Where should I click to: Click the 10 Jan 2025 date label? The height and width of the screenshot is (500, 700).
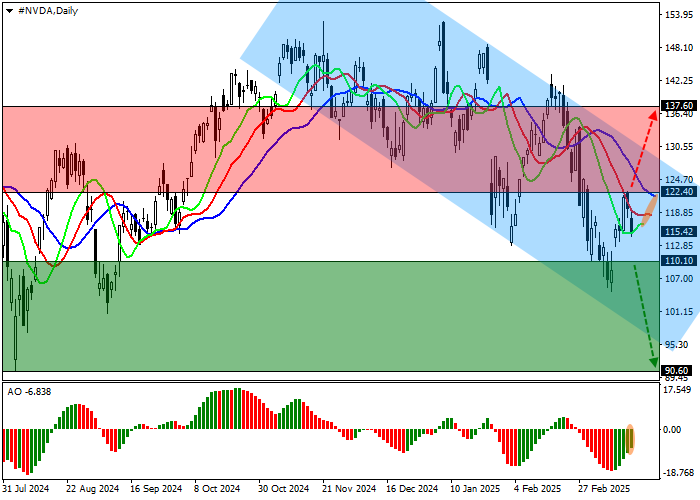tap(475, 490)
